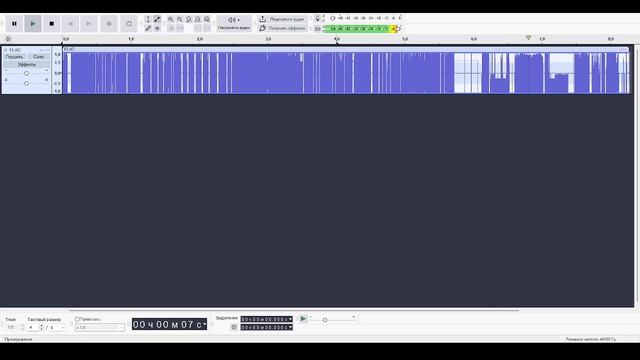Viewport: 640px width, 360px height.
Task: Fit project to width icon
Action: pyautogui.click(x=198, y=19)
